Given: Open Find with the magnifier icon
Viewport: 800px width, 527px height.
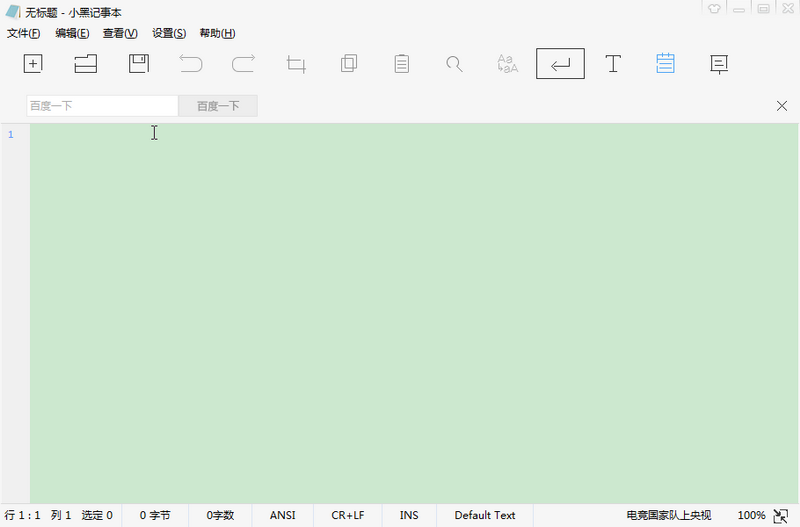Looking at the screenshot, I should pyautogui.click(x=454, y=64).
